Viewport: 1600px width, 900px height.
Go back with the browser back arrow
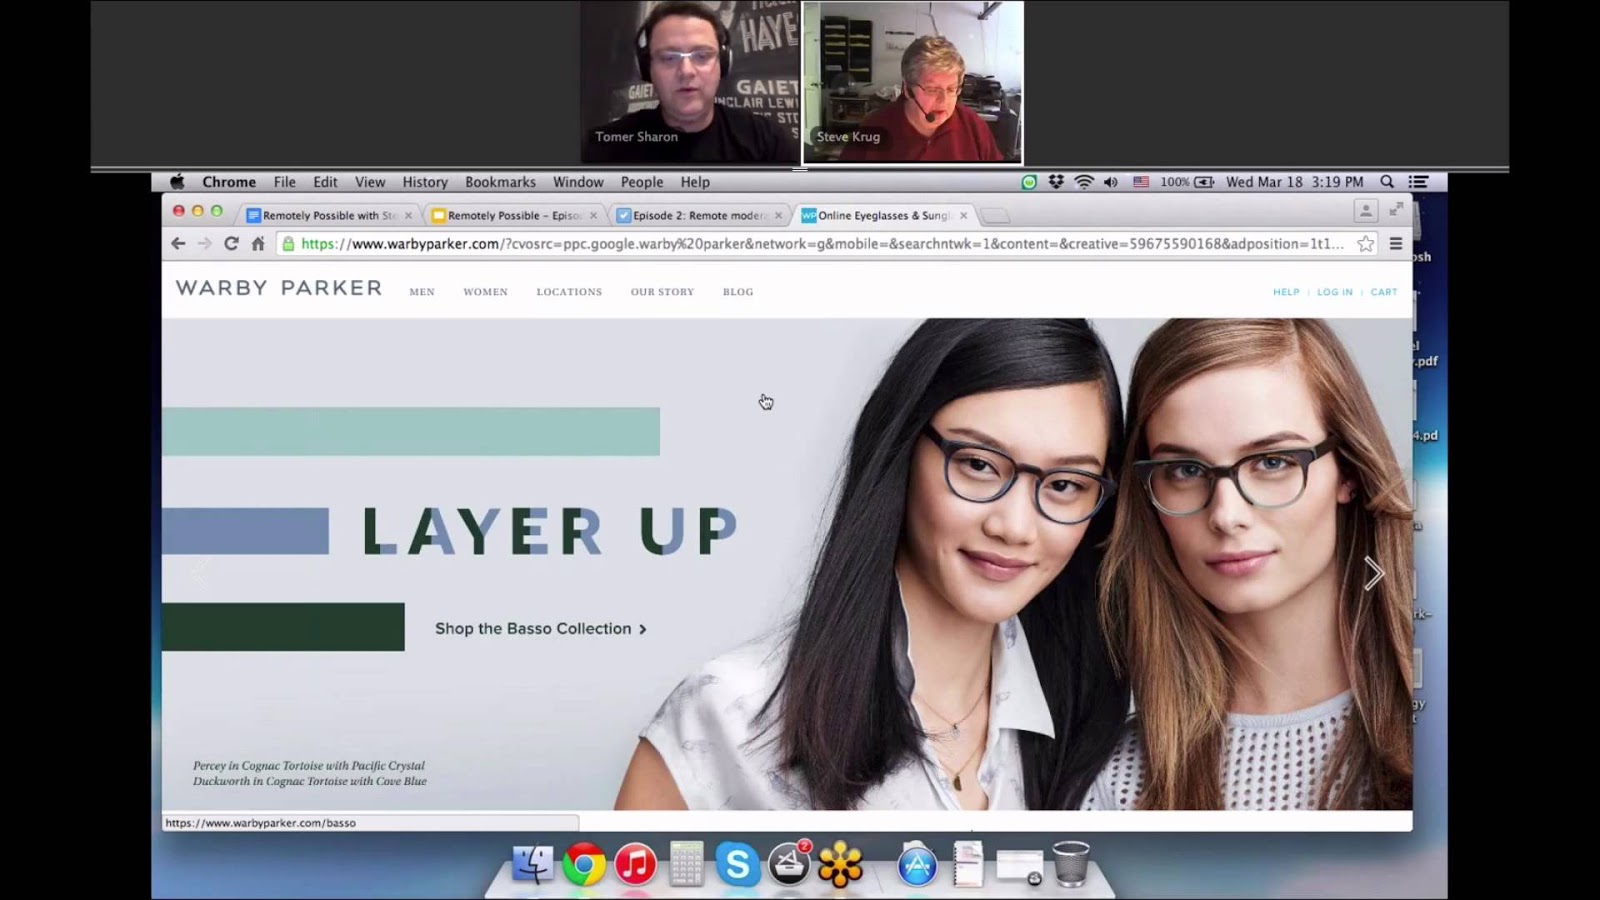point(178,244)
